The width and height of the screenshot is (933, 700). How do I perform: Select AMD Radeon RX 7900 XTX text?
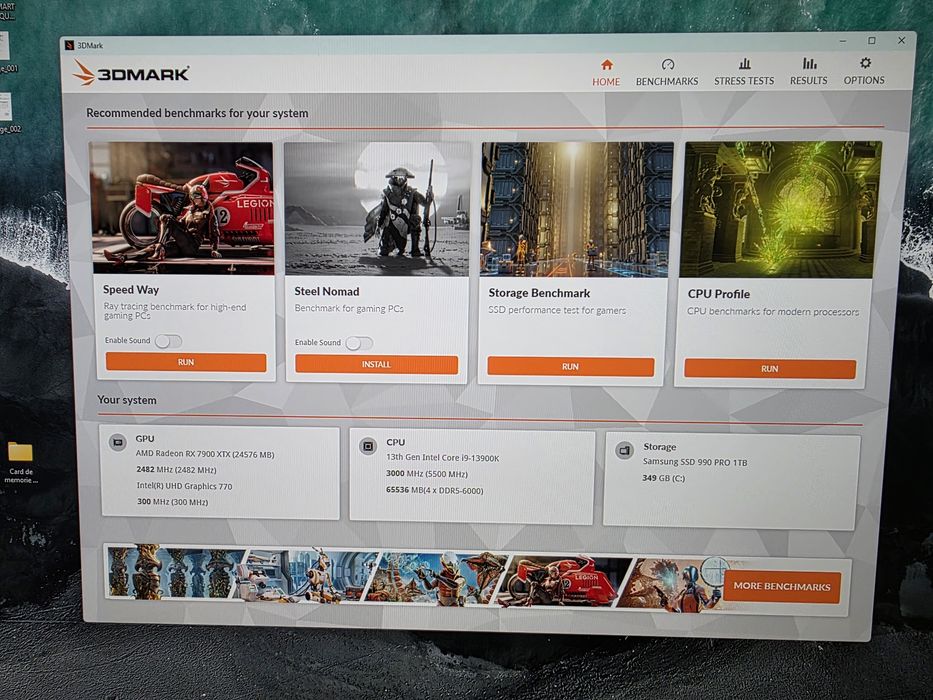click(205, 454)
